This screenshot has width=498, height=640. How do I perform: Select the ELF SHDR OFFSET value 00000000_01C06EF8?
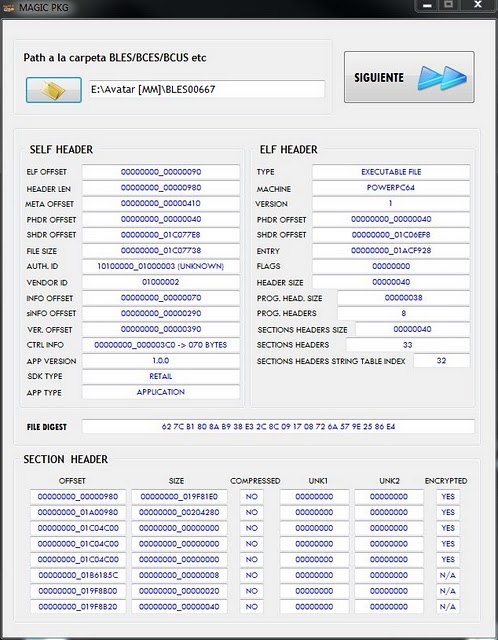(x=391, y=235)
